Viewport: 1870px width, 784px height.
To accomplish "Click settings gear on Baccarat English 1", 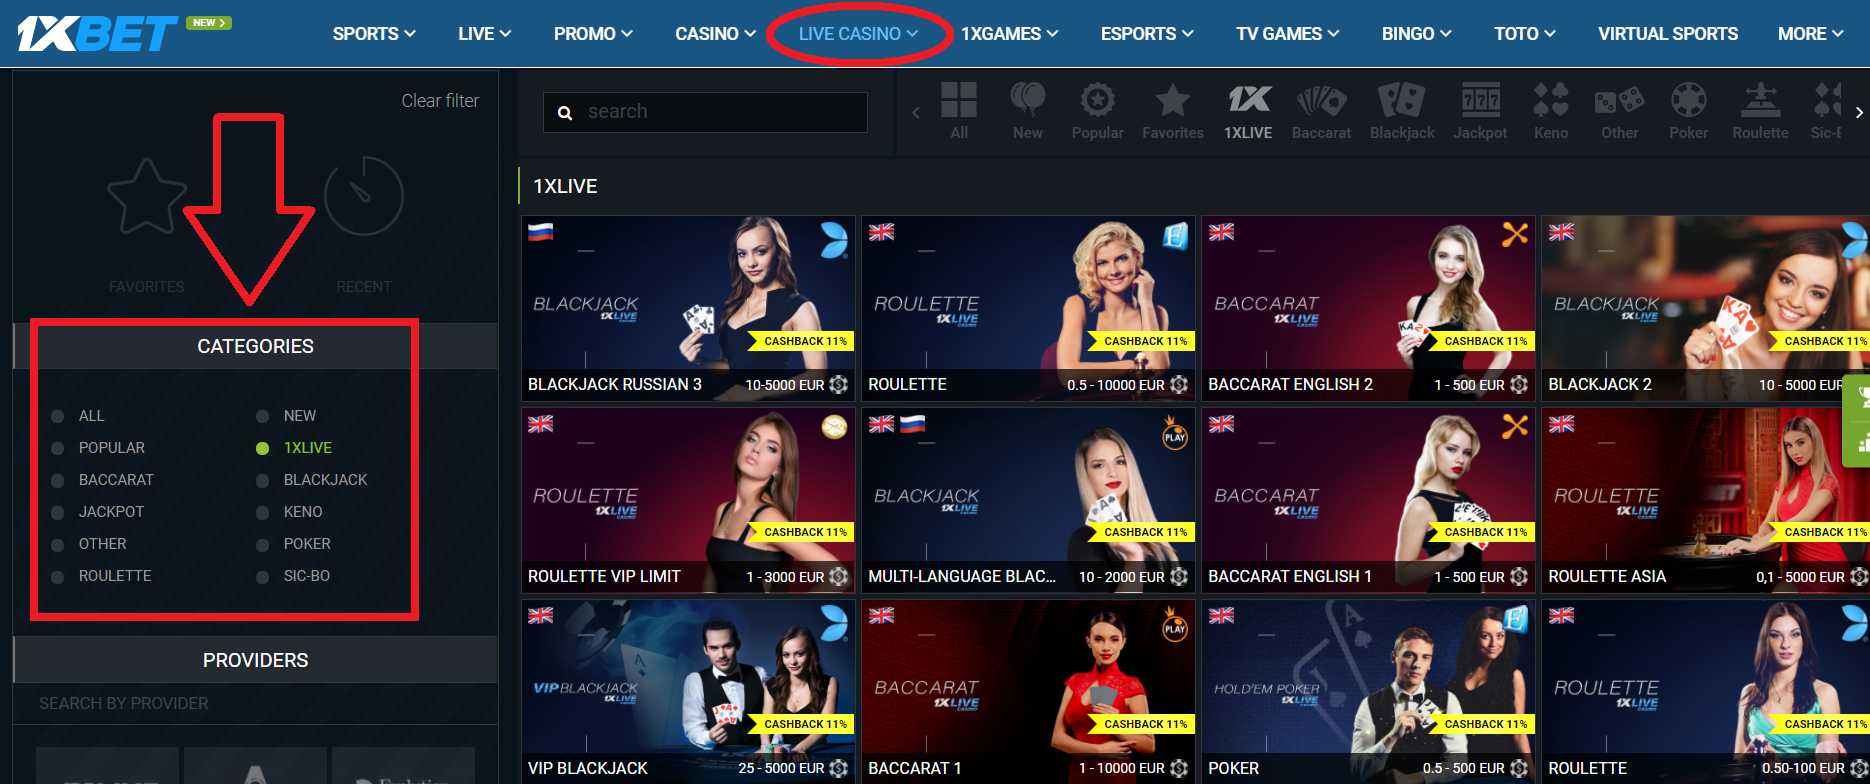I will point(1519,576).
